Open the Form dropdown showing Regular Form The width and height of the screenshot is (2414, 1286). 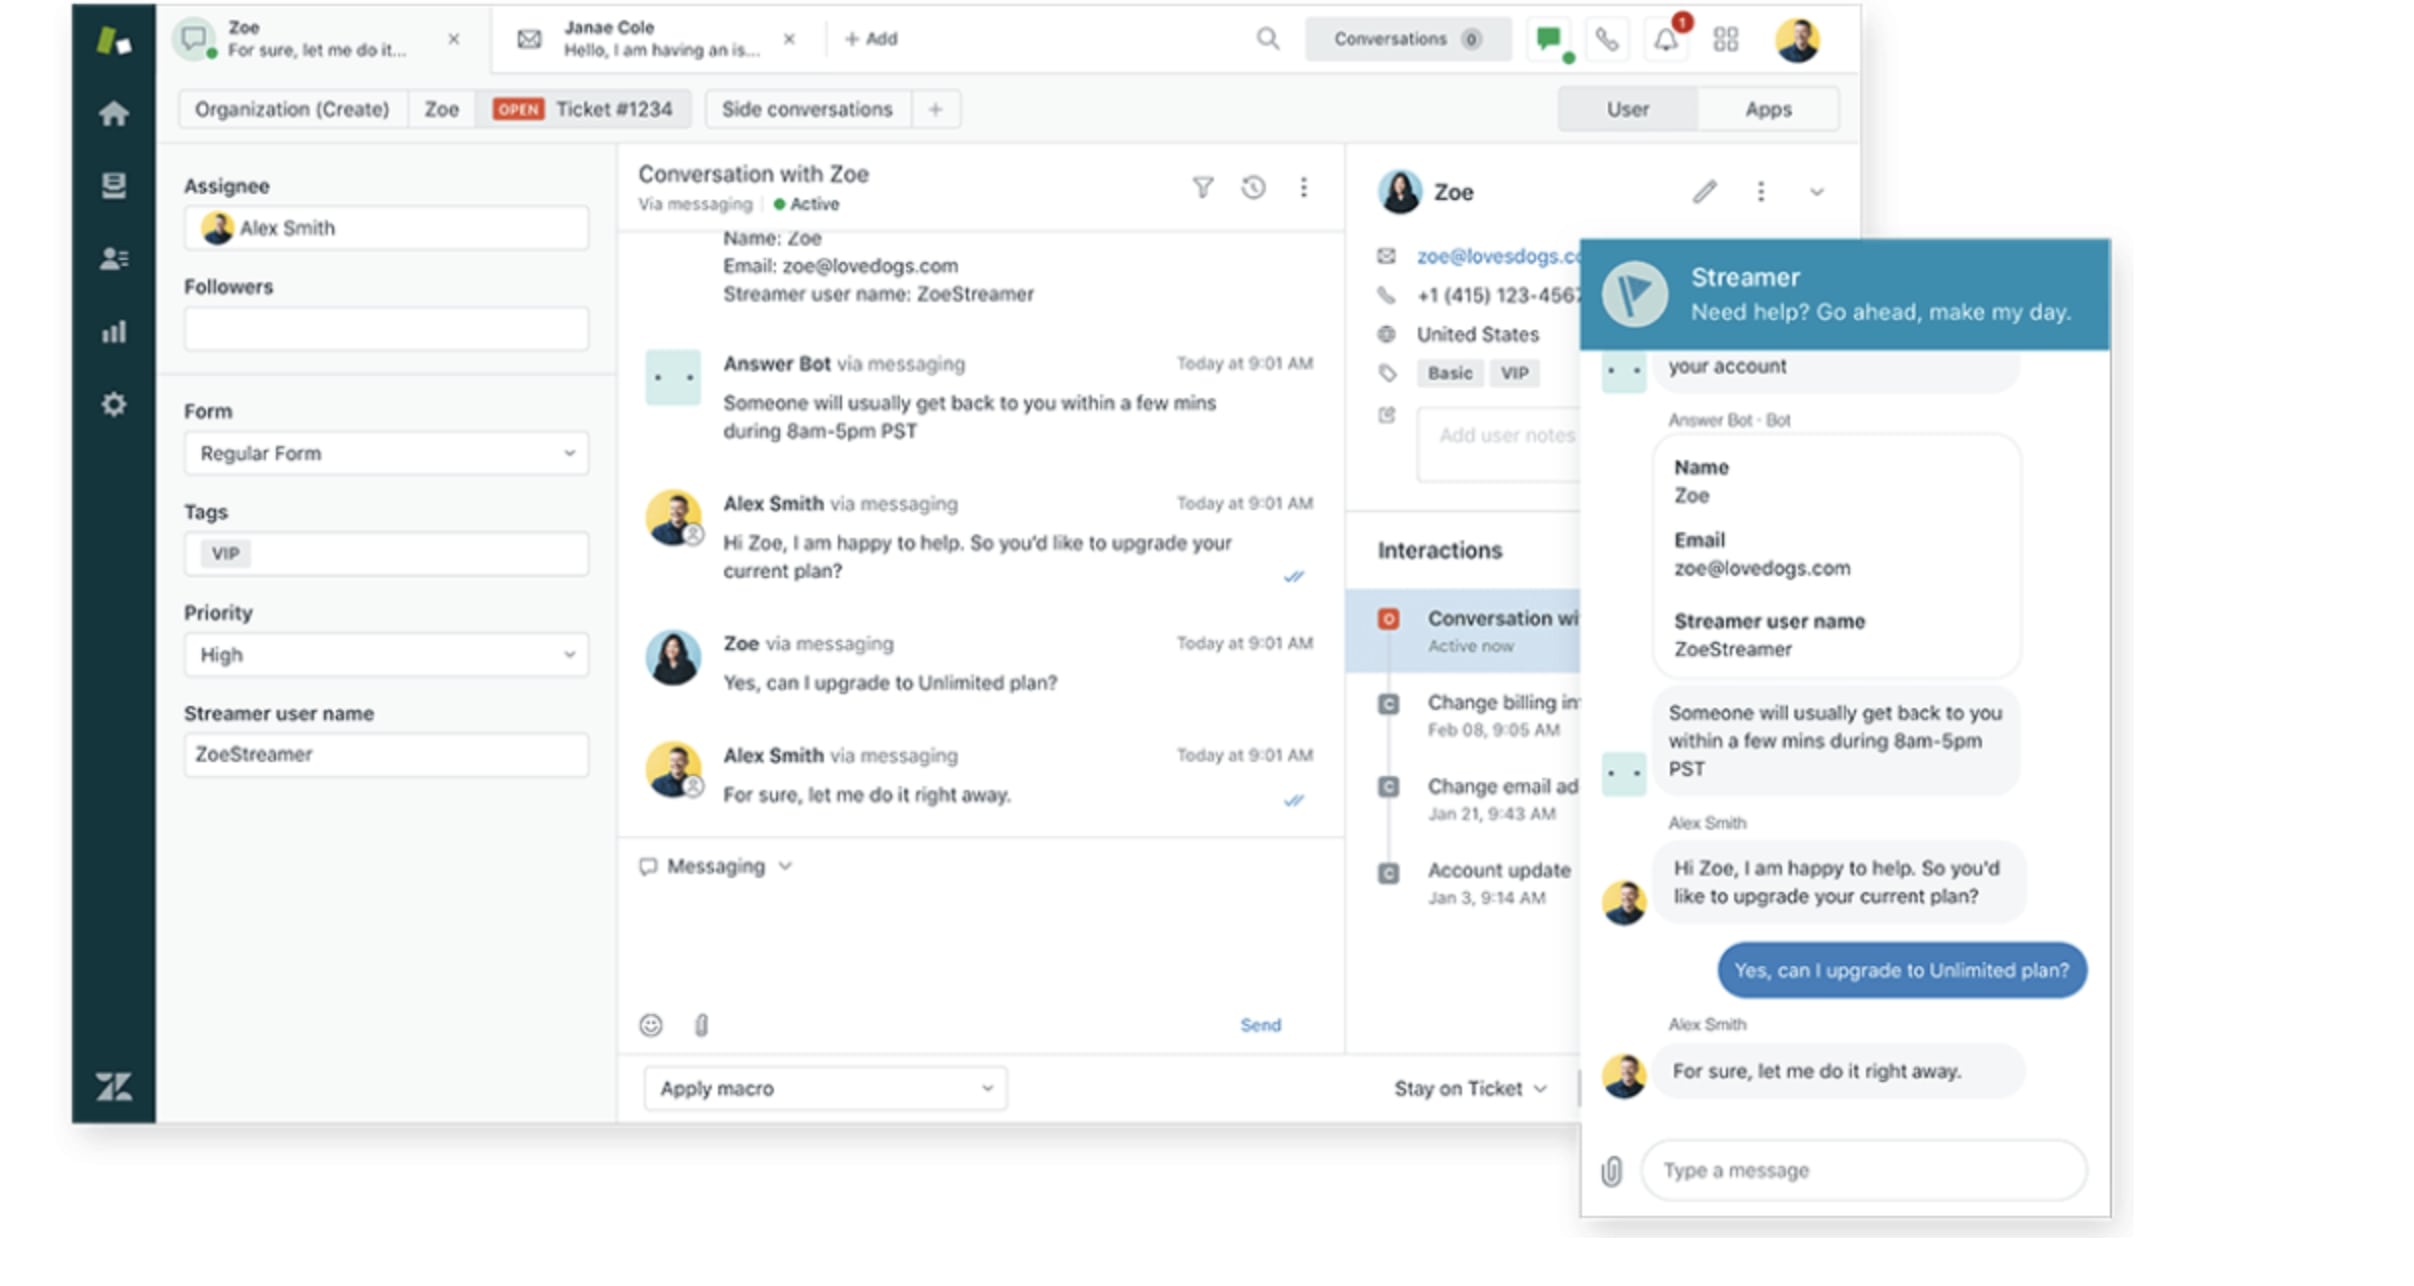383,452
